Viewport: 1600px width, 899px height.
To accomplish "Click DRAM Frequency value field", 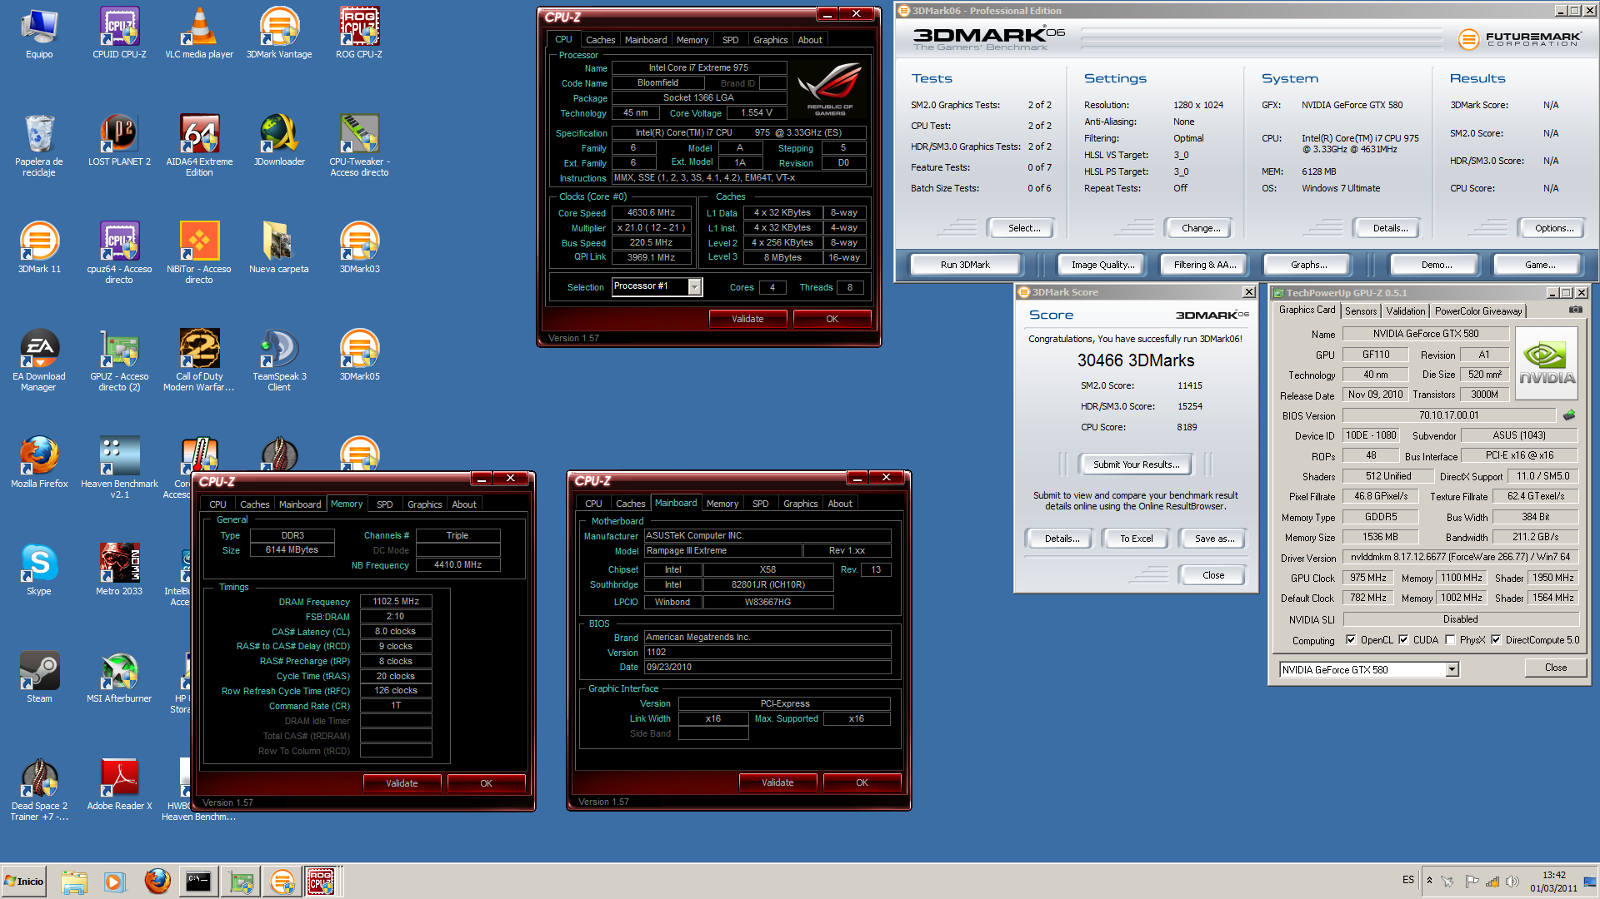I will pyautogui.click(x=396, y=602).
